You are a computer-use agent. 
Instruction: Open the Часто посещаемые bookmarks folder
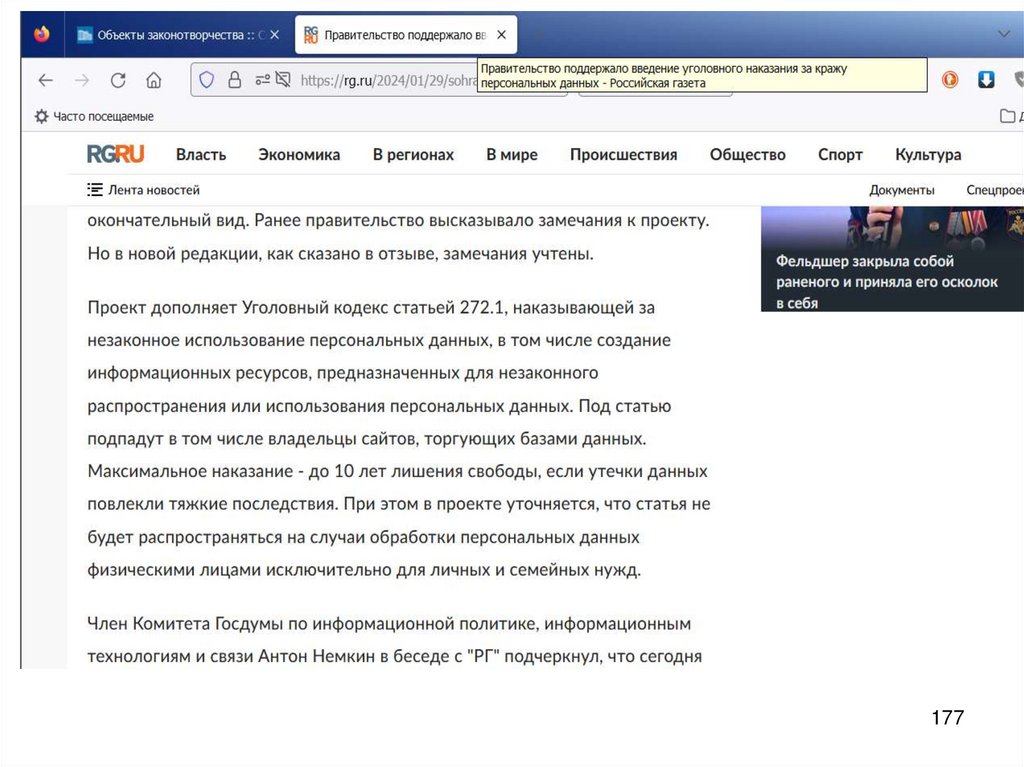94,116
